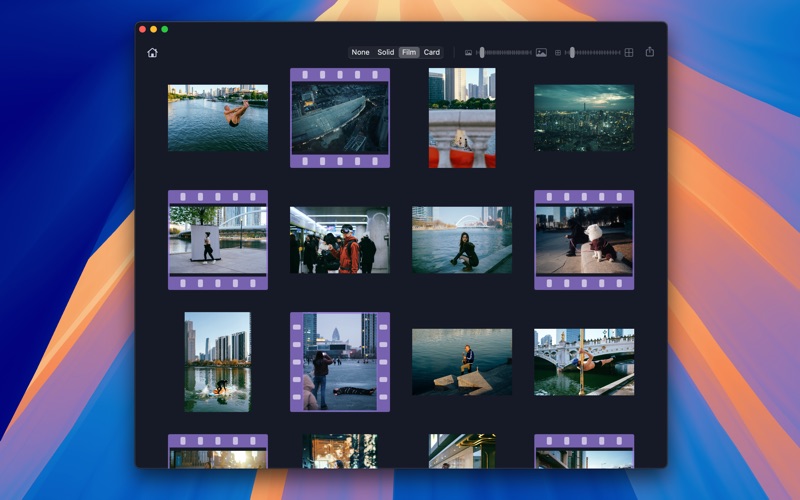Maximize the window with the green button
Viewport: 800px width, 500px height.
pyautogui.click(x=165, y=29)
